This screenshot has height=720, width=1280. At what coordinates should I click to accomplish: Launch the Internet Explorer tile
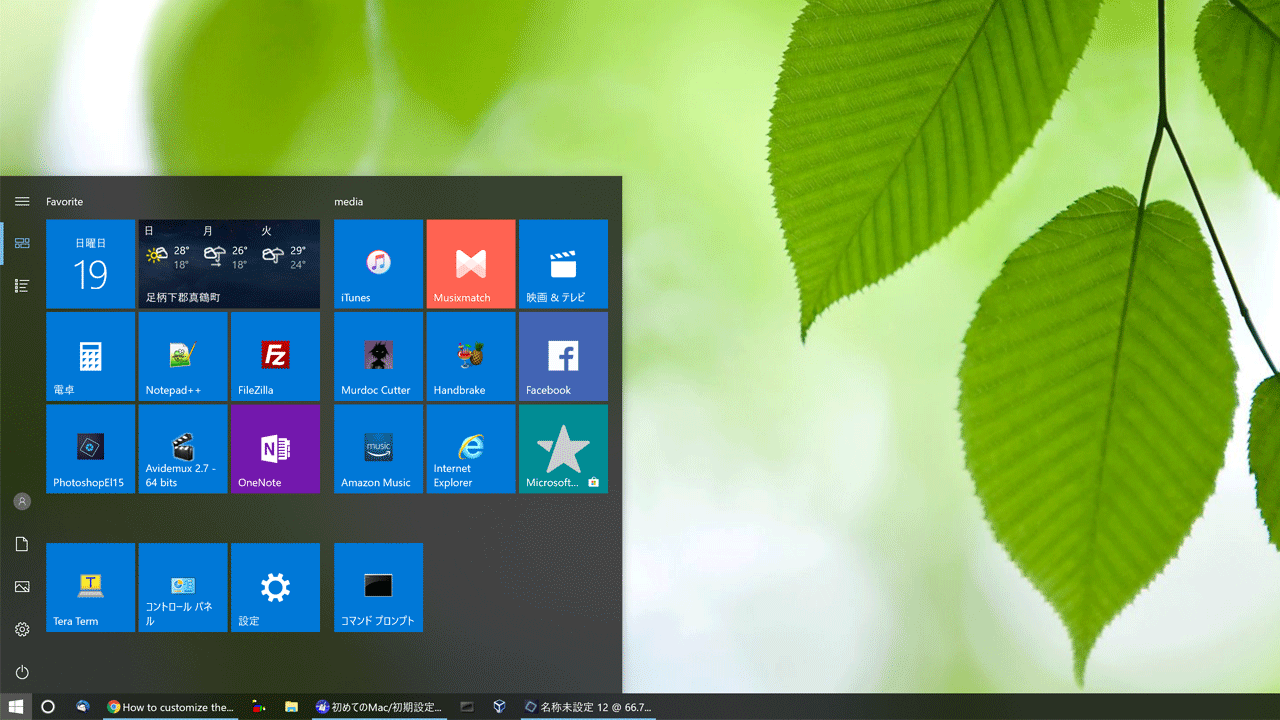tap(471, 449)
